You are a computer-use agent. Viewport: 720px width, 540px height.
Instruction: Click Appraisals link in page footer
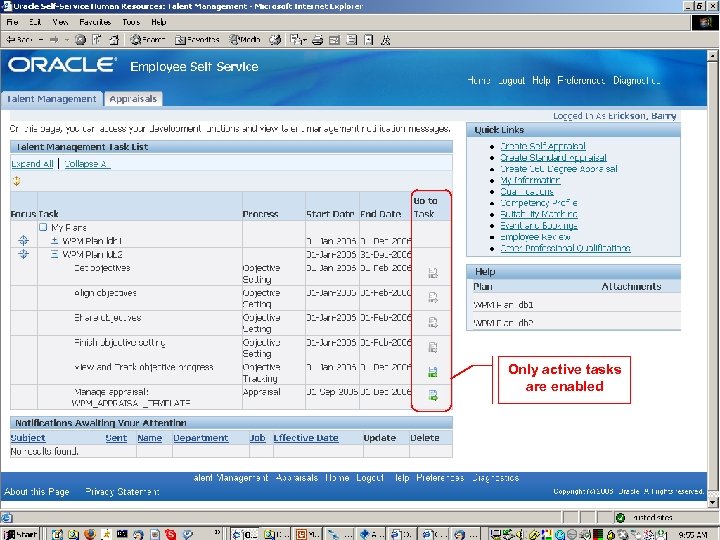click(x=297, y=478)
